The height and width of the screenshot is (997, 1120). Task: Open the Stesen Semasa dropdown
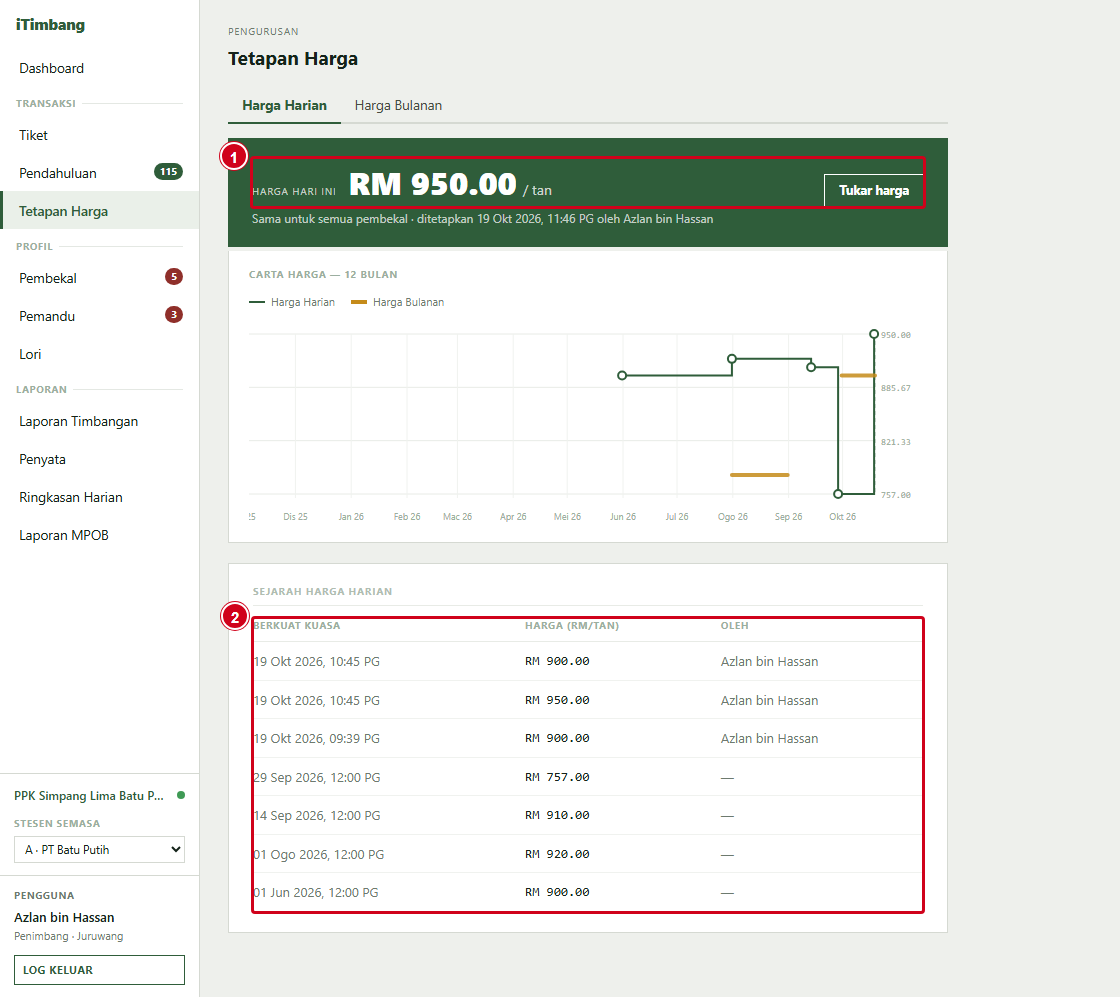pos(99,850)
